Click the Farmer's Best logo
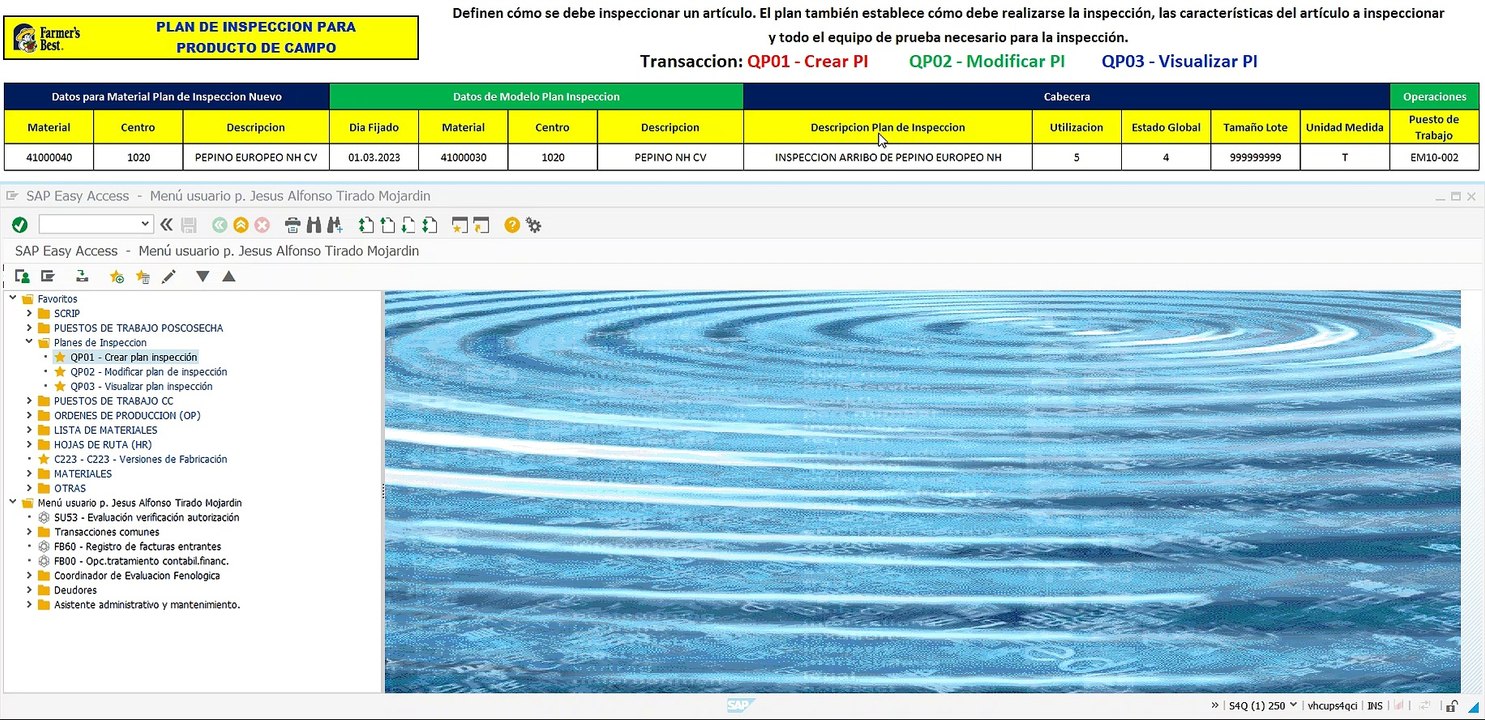1485x720 pixels. [47, 38]
